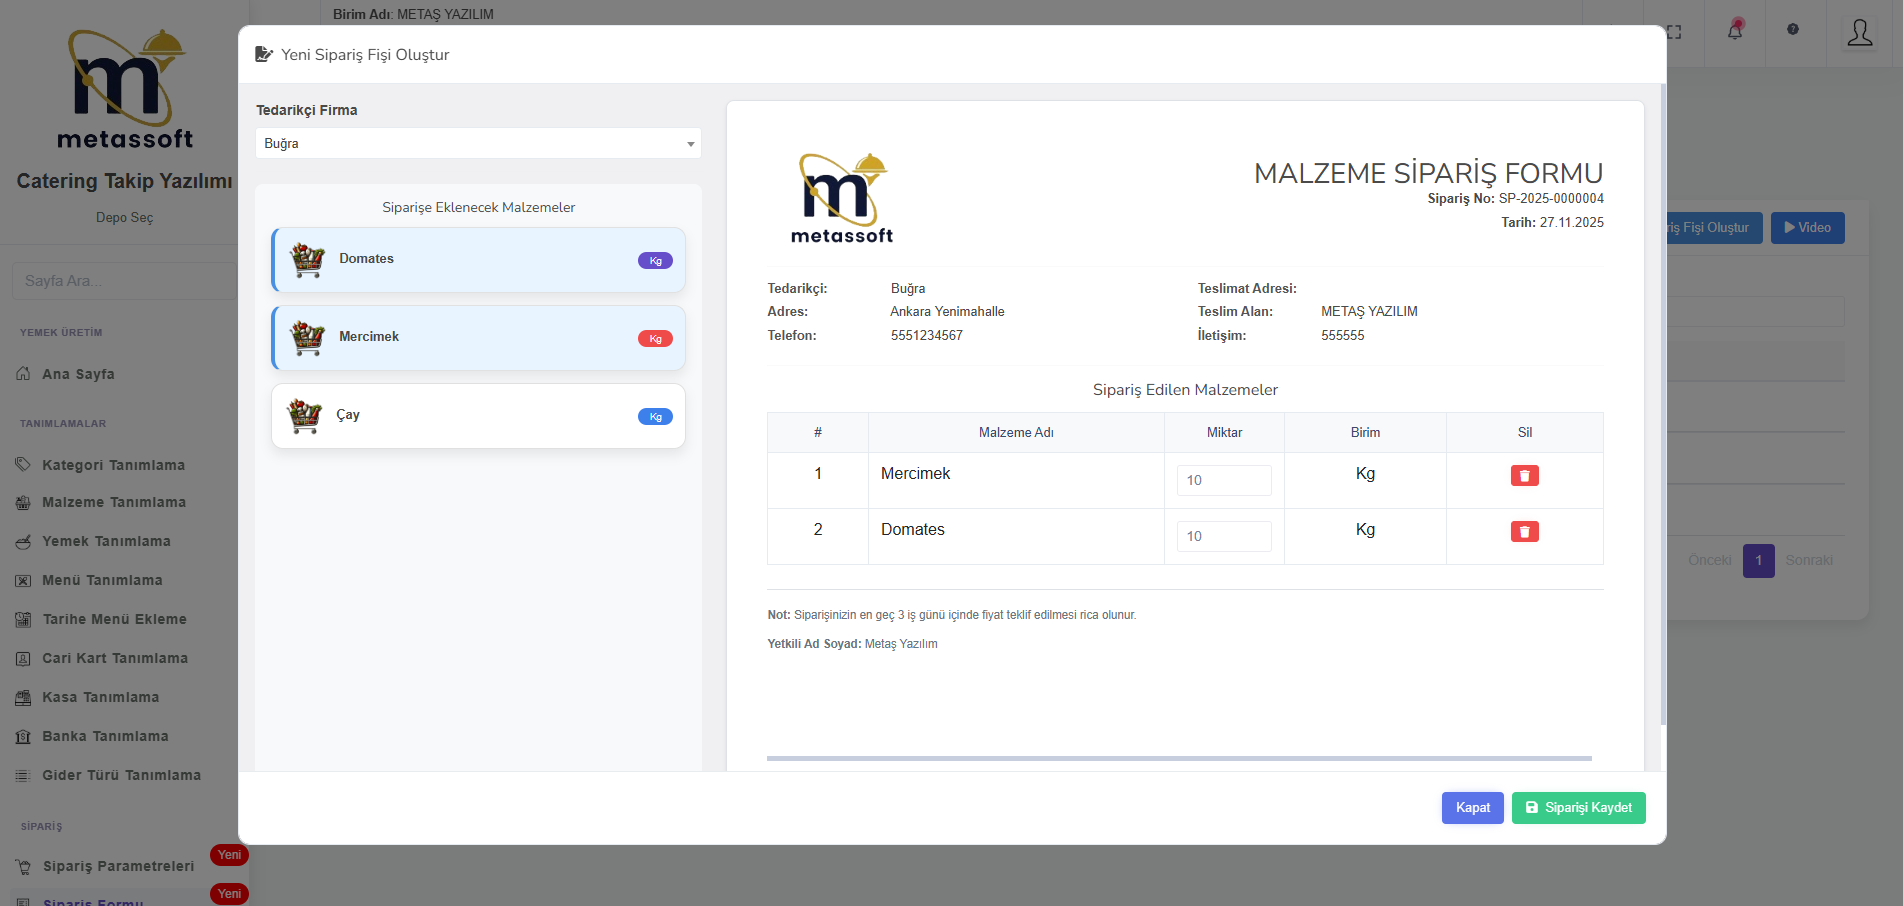Click the help question mark icon
1903x906 pixels.
tap(1793, 30)
